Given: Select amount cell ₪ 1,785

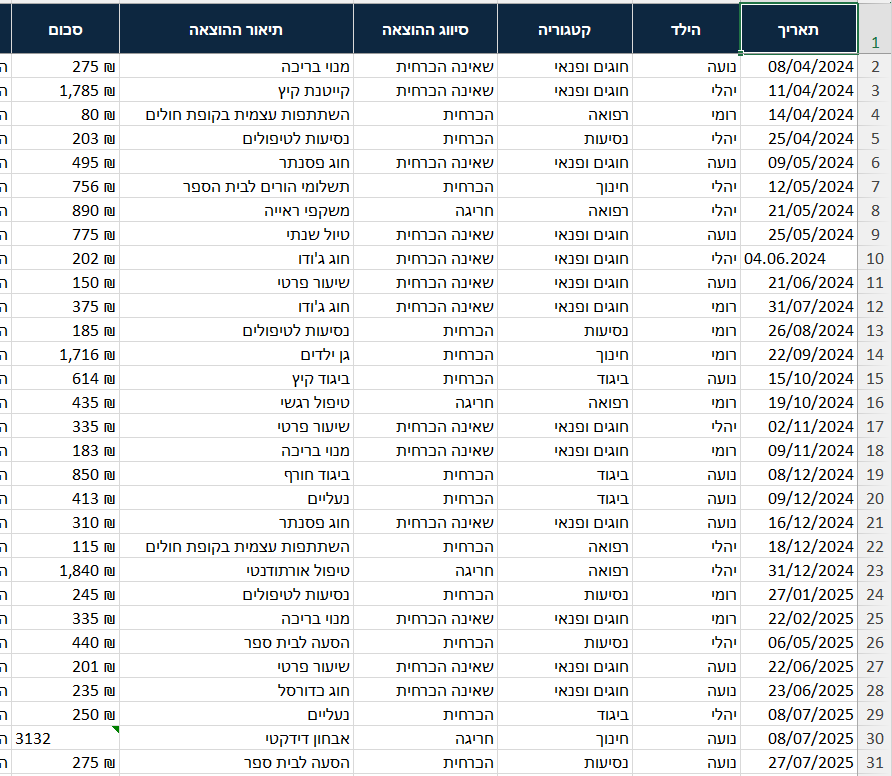Looking at the screenshot, I should click(x=65, y=90).
